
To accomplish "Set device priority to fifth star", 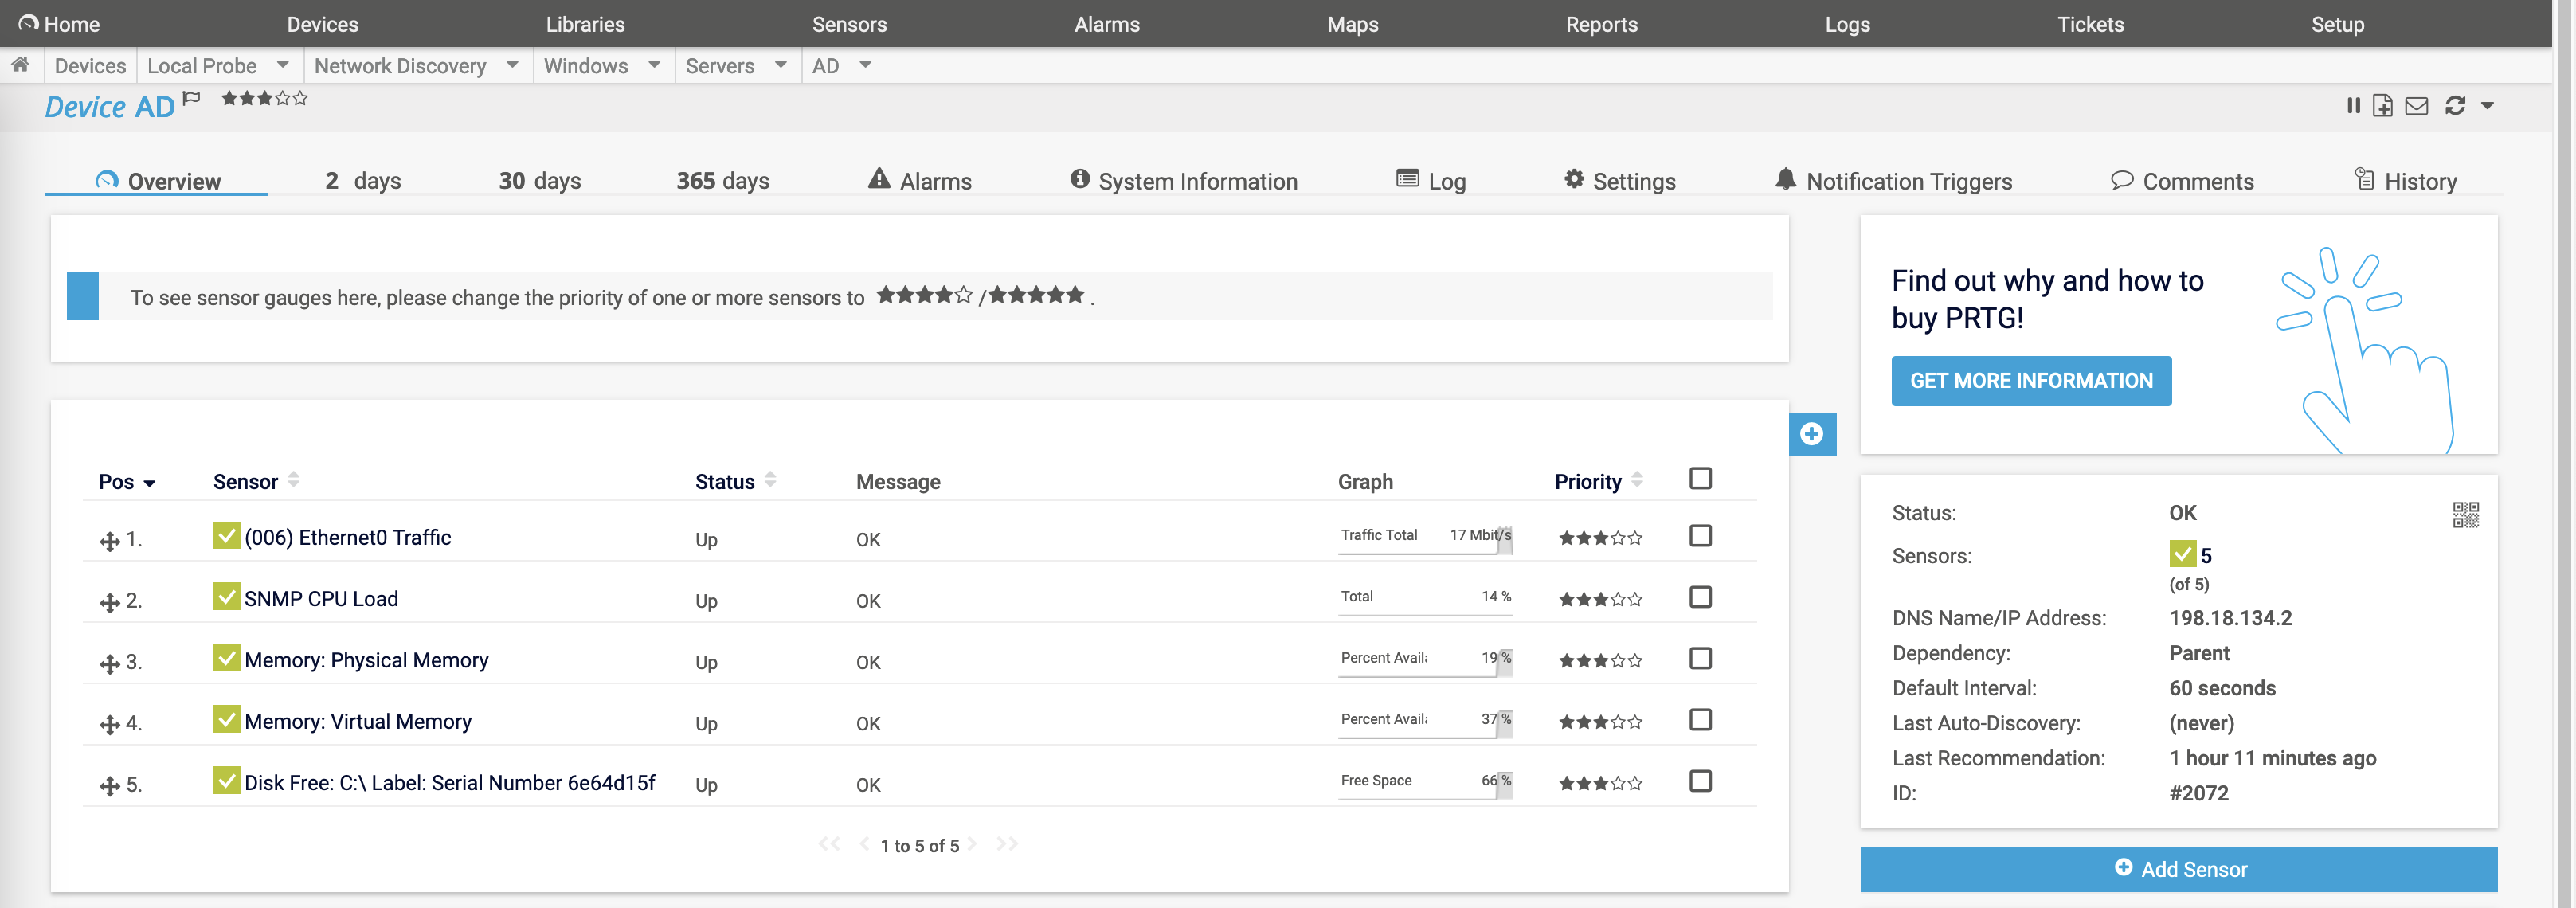I will click(x=301, y=98).
